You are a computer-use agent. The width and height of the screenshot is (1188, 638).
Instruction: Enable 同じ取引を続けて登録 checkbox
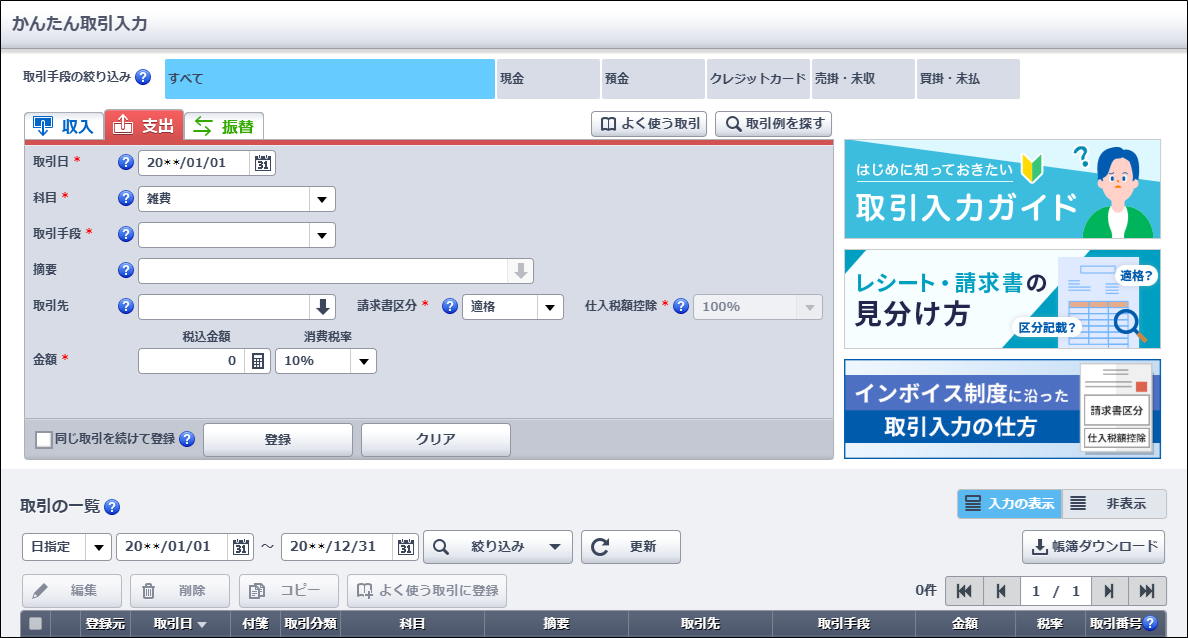pyautogui.click(x=44, y=440)
